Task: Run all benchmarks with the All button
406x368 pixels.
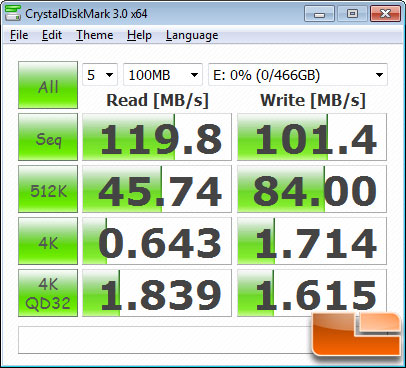Action: 48,85
